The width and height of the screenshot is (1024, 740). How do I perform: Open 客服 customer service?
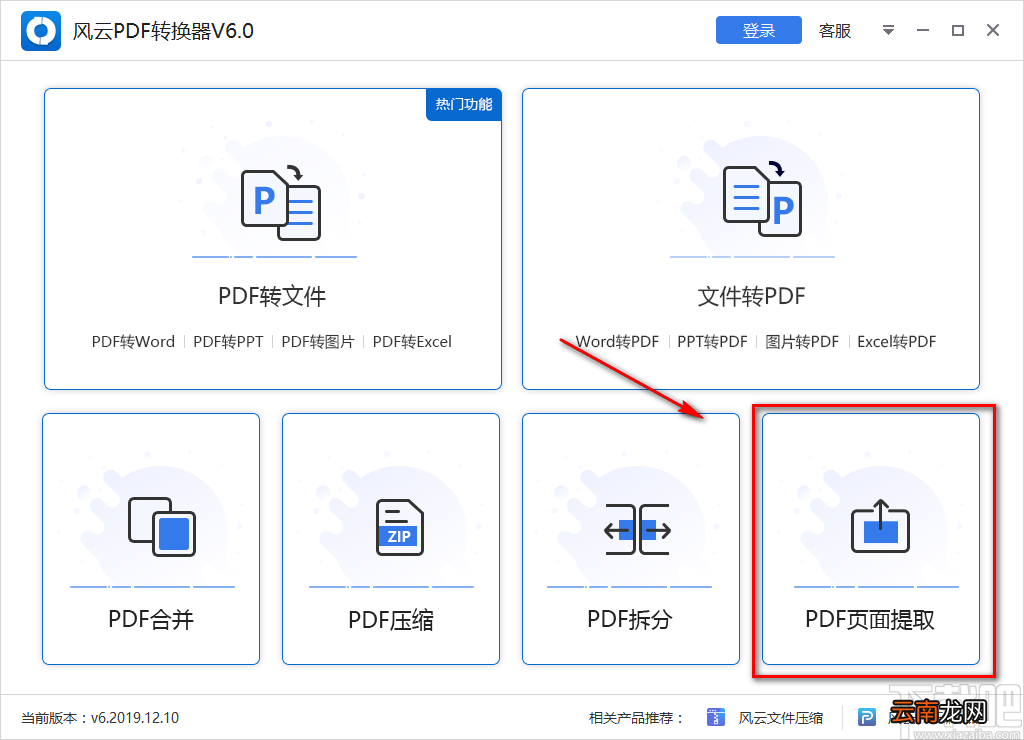pyautogui.click(x=835, y=31)
